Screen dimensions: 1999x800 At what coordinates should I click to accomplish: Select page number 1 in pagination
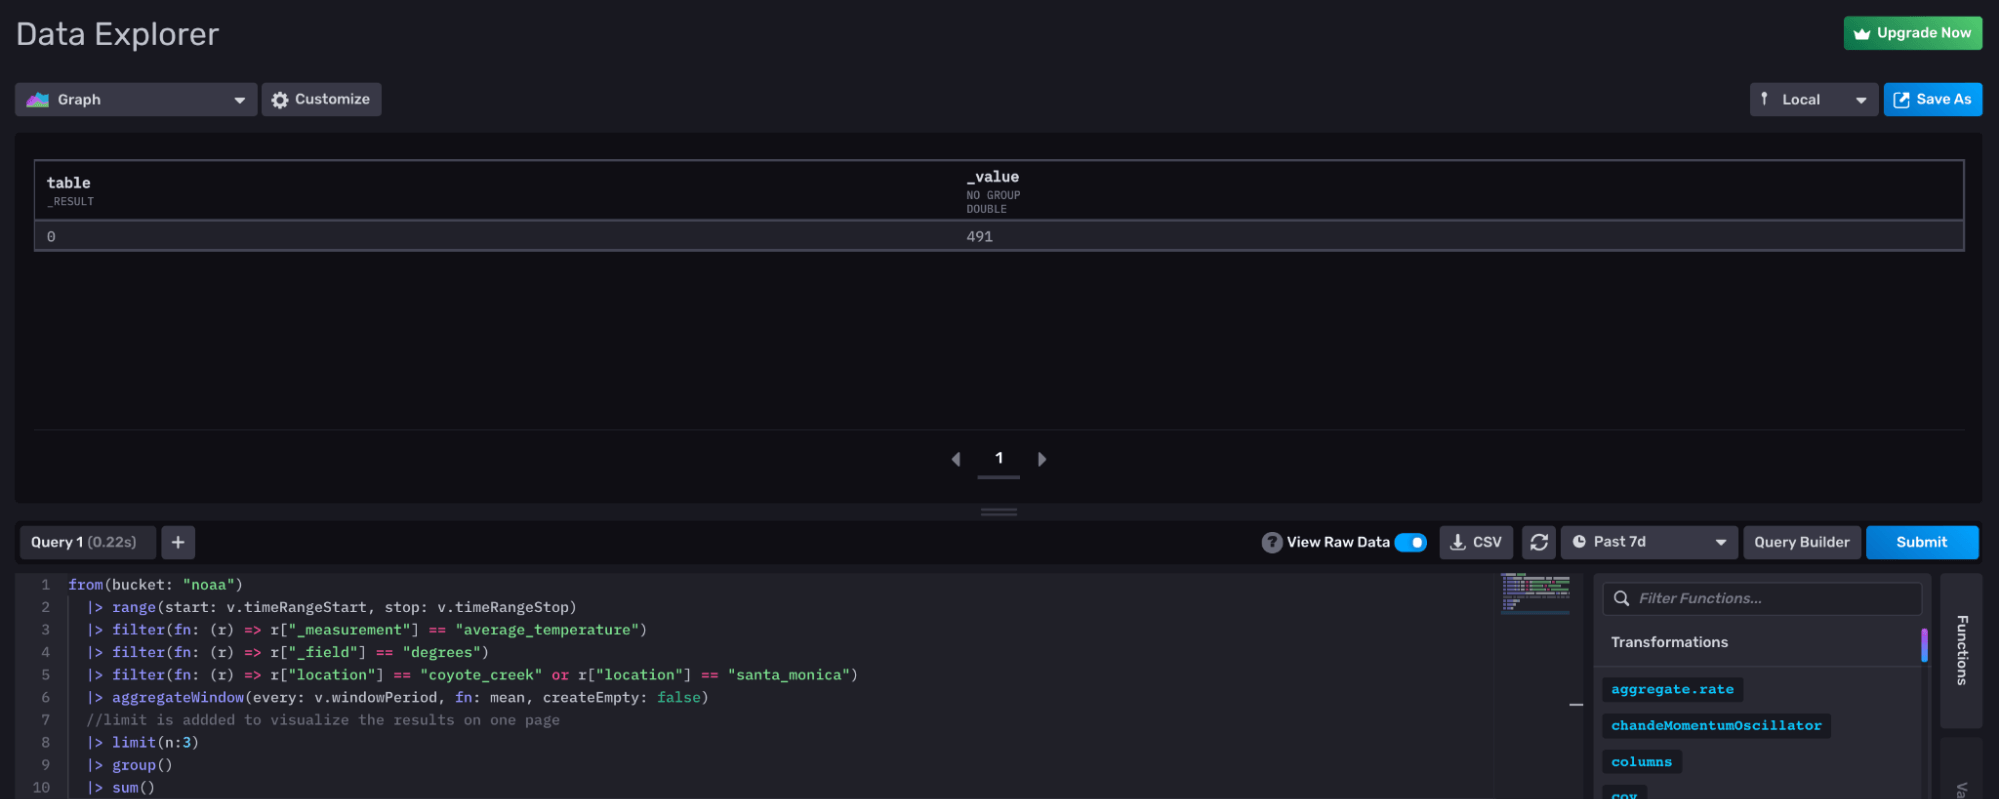(999, 458)
